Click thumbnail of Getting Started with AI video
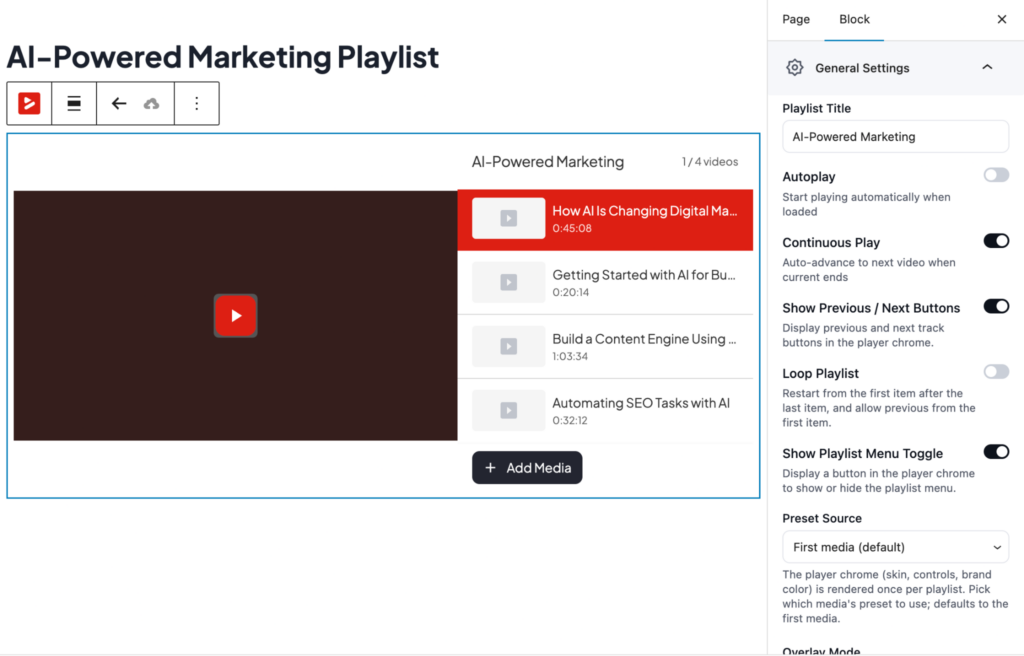Viewport: 1024px width, 656px height. pos(508,282)
